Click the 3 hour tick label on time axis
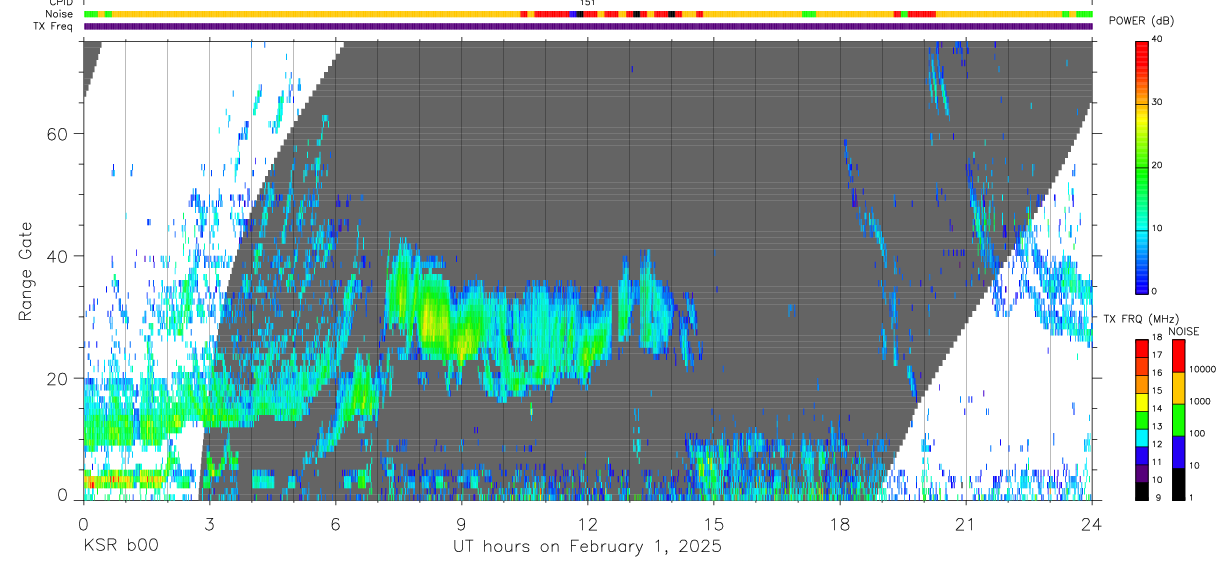This screenshot has width=1228, height=567. pos(209,523)
